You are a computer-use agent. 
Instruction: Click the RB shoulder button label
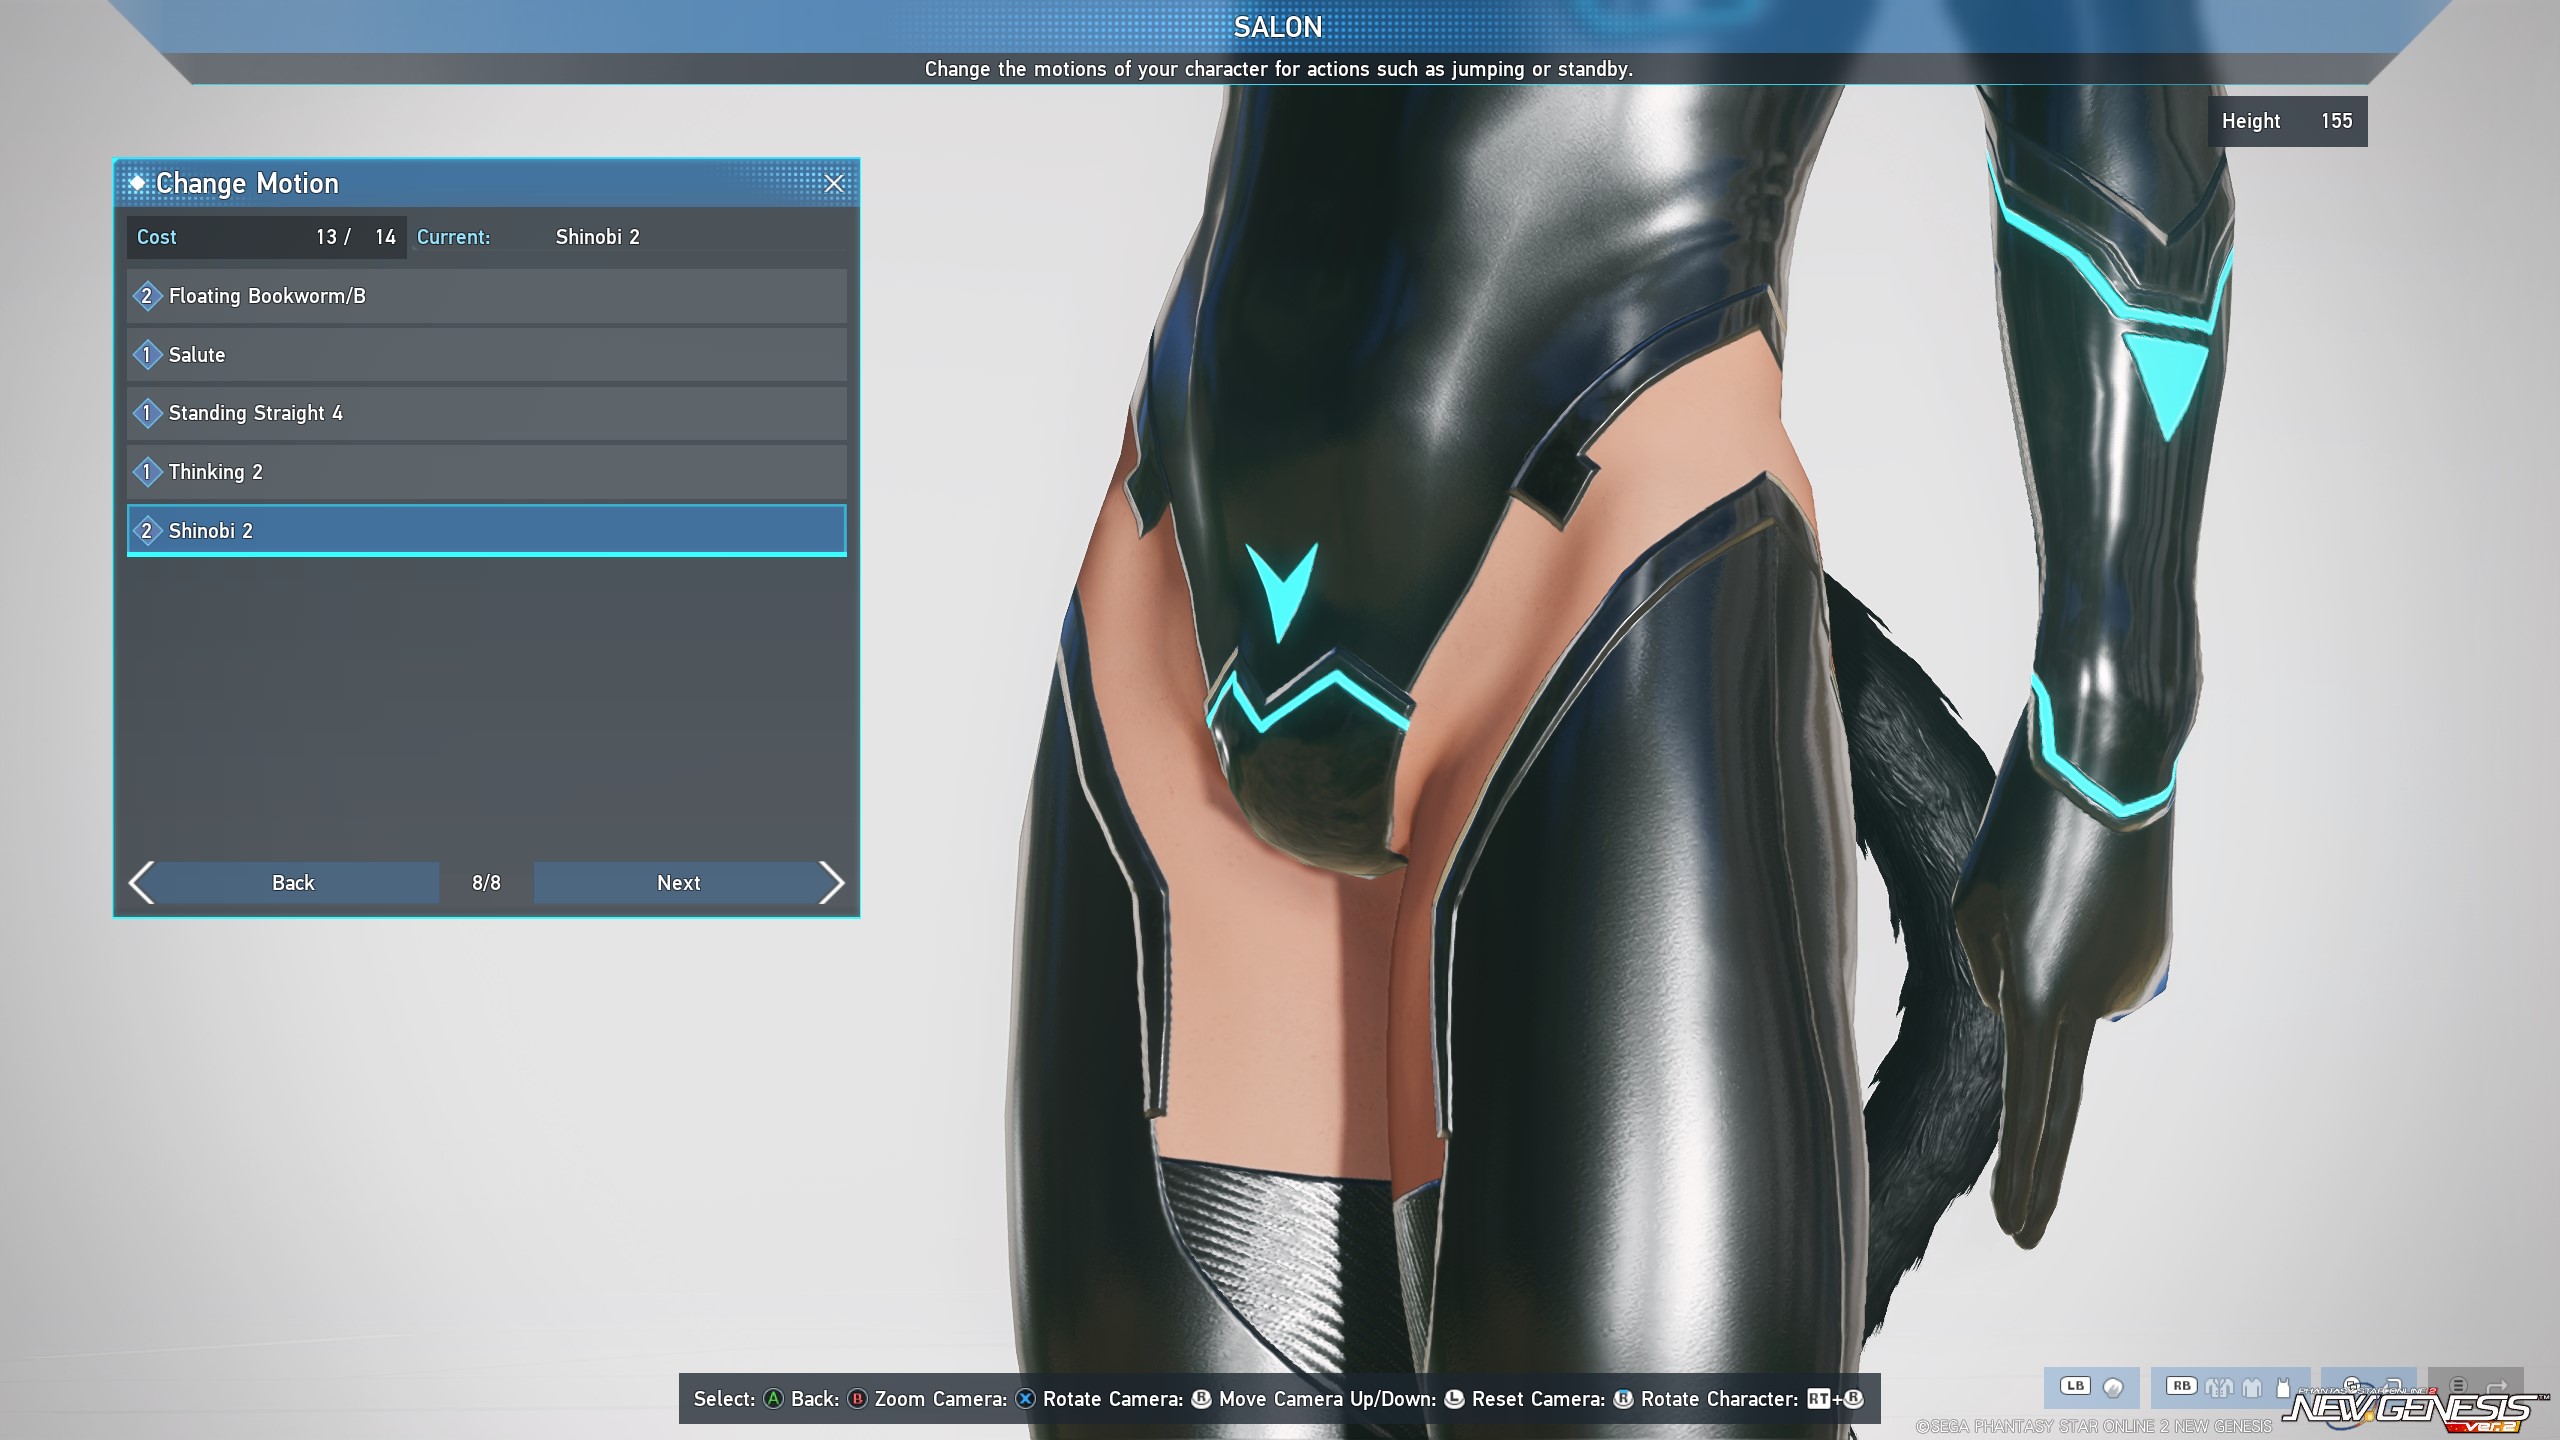point(2181,1385)
